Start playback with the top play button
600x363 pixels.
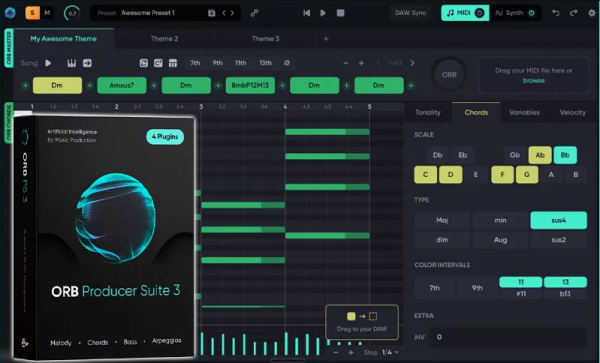(x=323, y=13)
